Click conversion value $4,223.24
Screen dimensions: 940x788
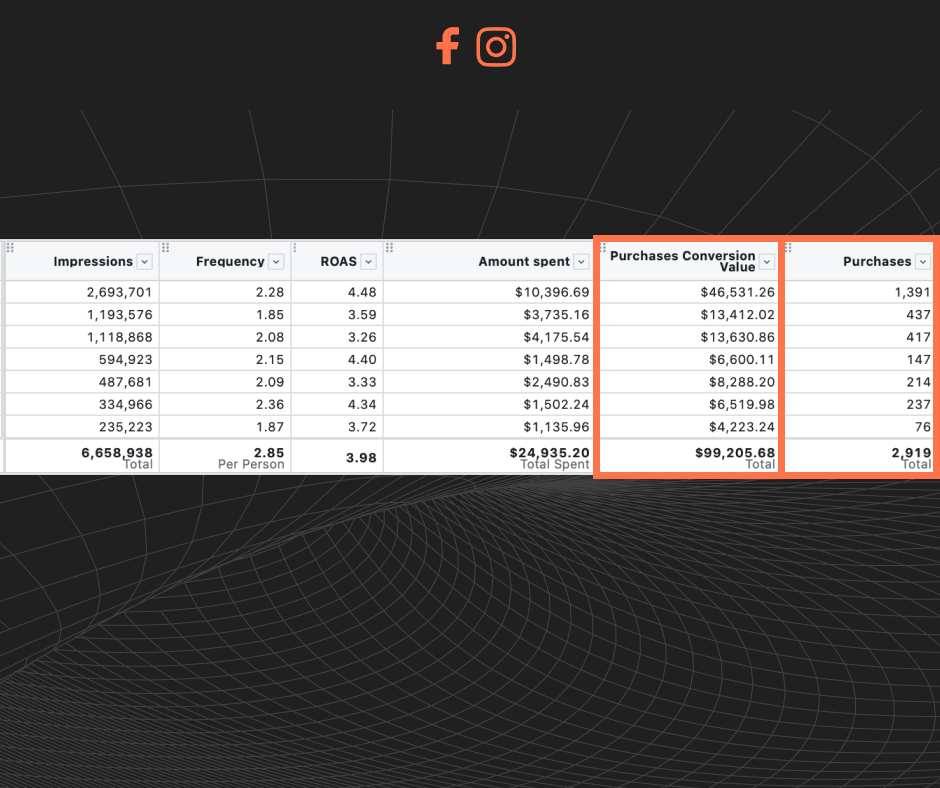[x=742, y=427]
